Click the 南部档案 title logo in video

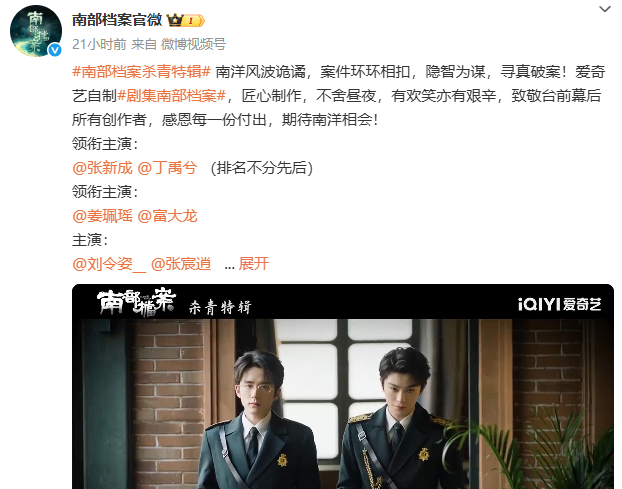(136, 303)
